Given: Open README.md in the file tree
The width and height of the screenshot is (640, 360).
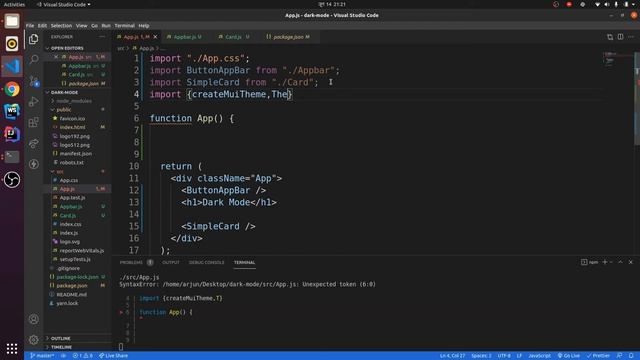Looking at the screenshot, I should click(71, 294).
